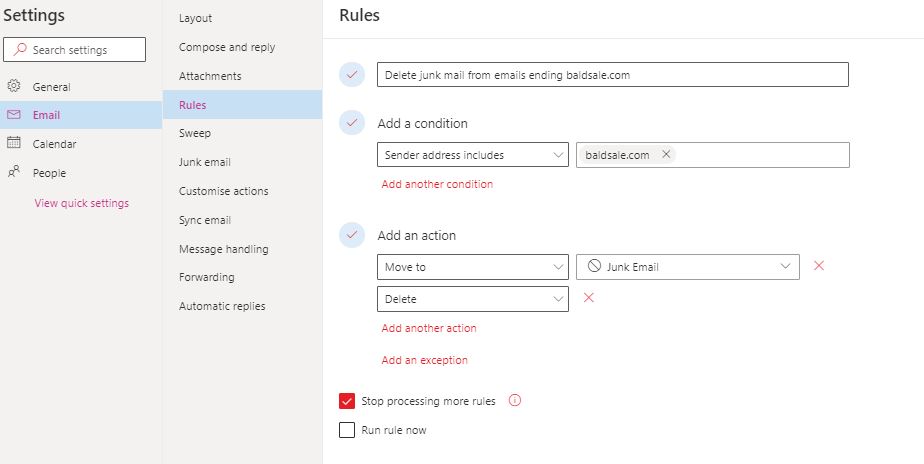
Task: Click Add another condition link
Action: 437,184
